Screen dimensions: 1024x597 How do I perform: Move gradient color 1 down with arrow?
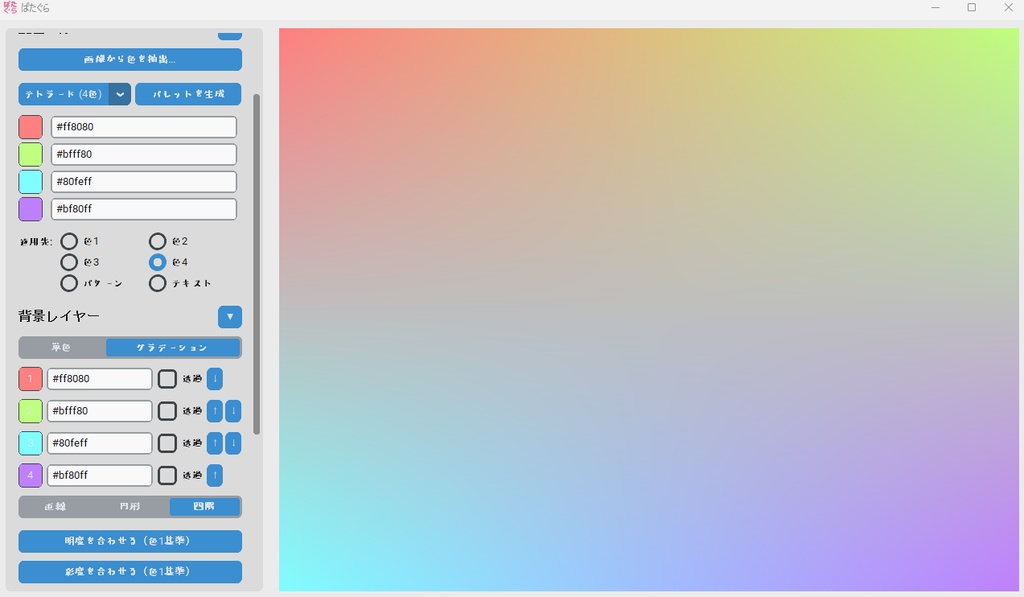coord(214,379)
